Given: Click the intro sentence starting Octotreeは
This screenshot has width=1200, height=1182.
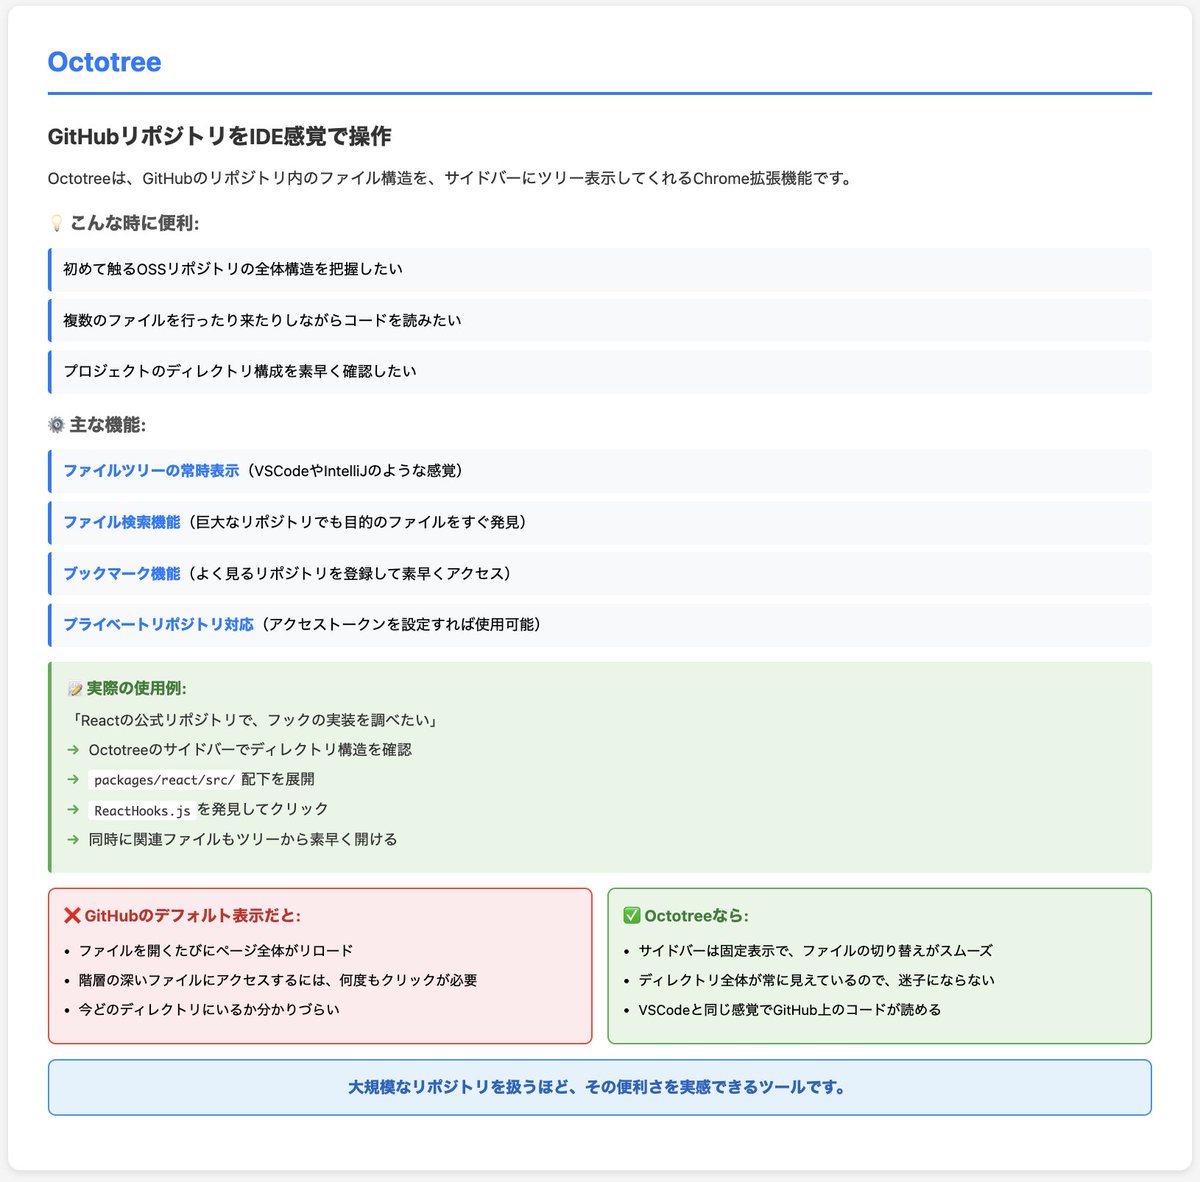Looking at the screenshot, I should [x=450, y=179].
